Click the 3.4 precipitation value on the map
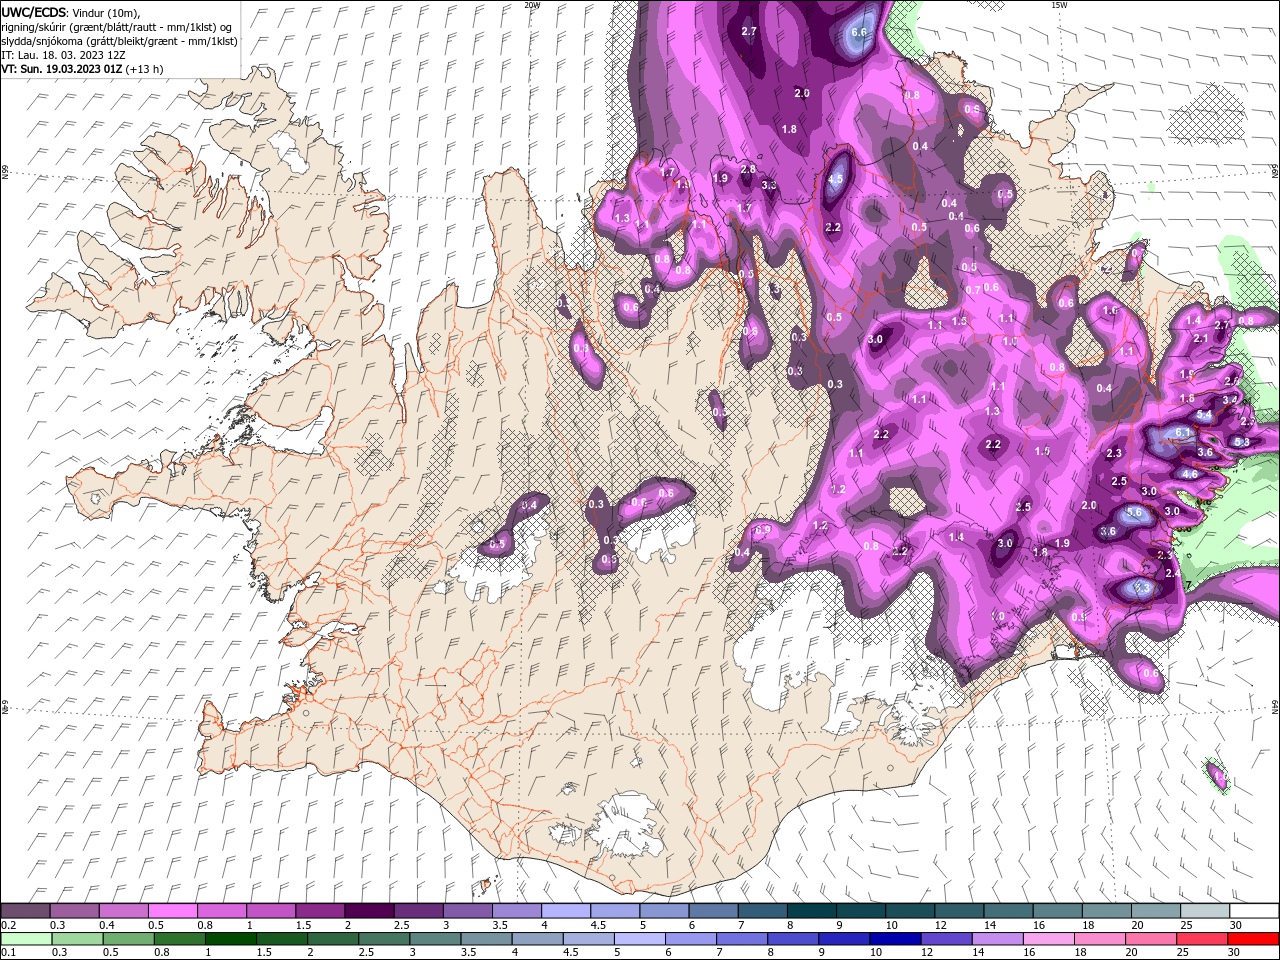 [1230, 399]
